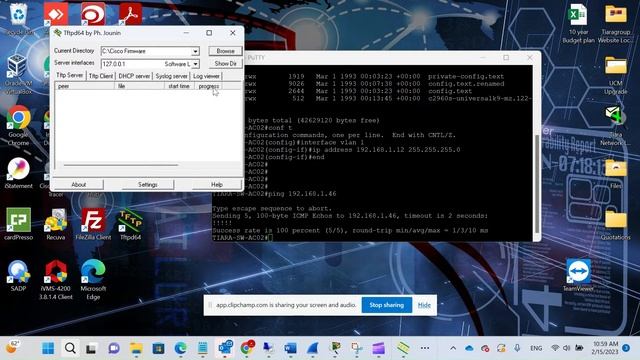Click the horizontal scrollbar in Tftpd64 list
Viewport: 640px width, 360px height.
121,165
